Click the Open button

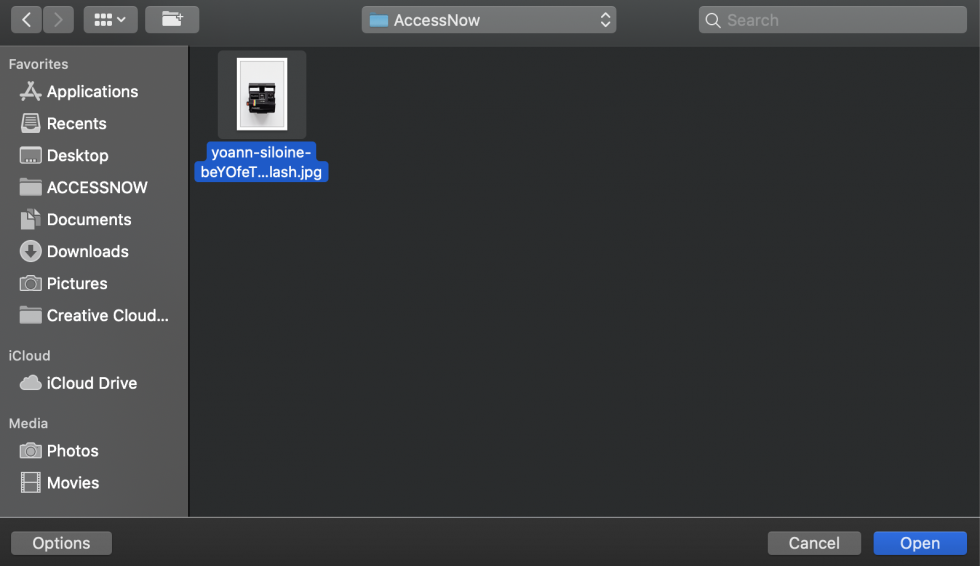pyautogui.click(x=920, y=543)
